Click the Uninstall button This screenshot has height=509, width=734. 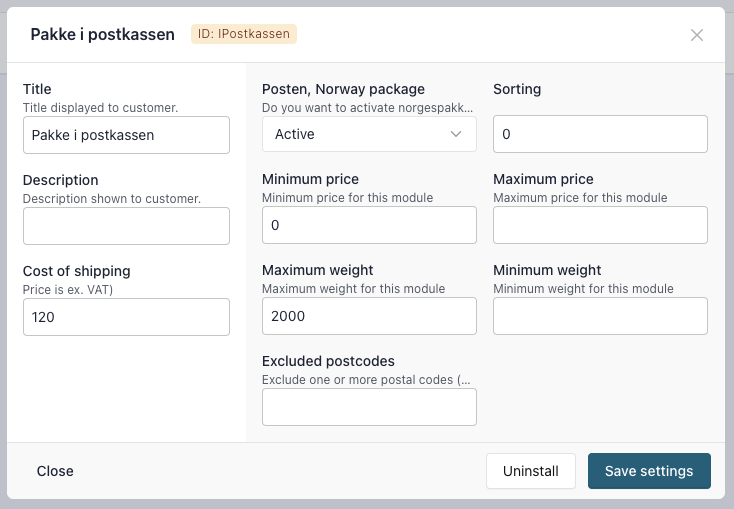[x=531, y=471]
